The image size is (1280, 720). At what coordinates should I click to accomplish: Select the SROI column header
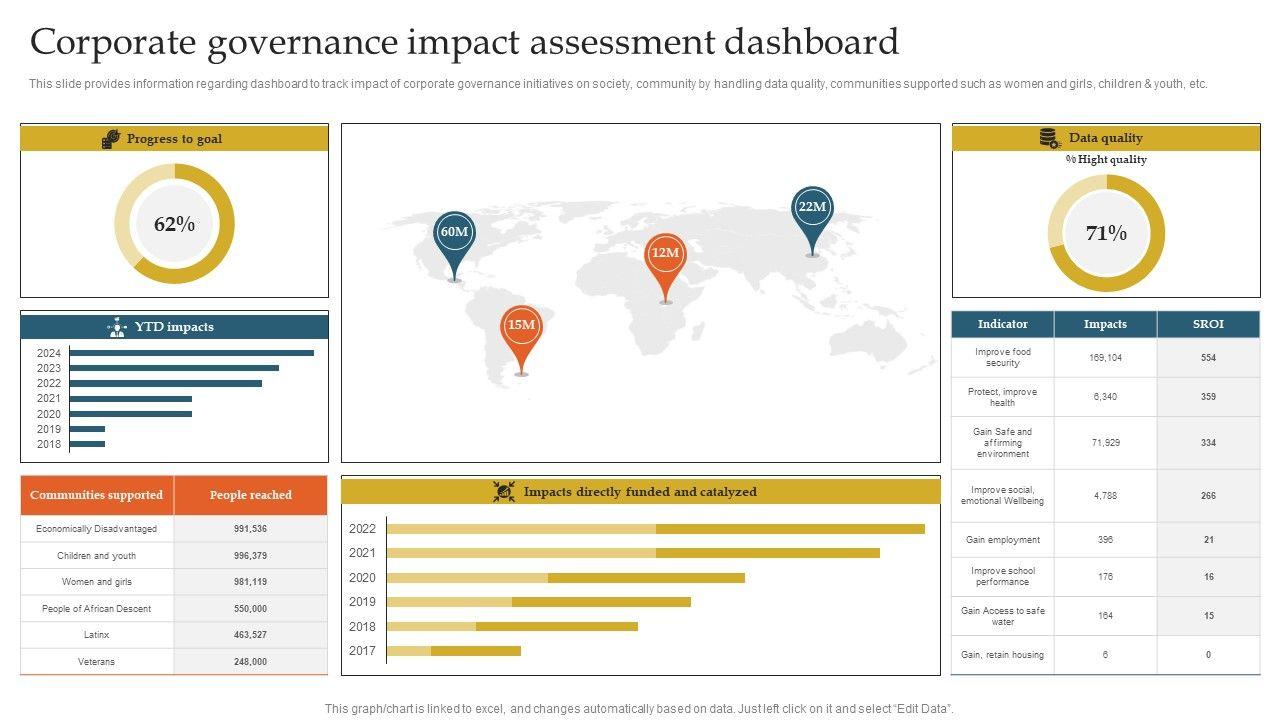[1208, 324]
